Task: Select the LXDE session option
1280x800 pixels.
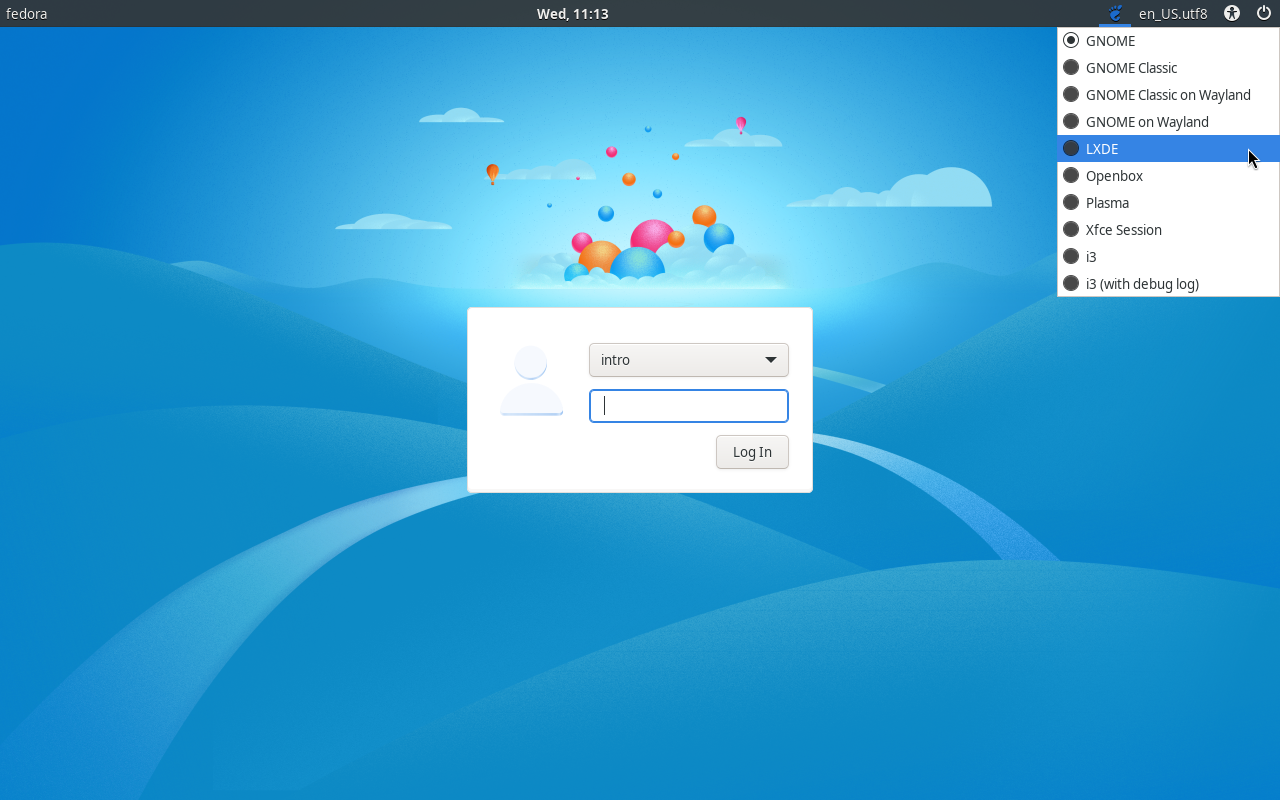Action: tap(1168, 149)
